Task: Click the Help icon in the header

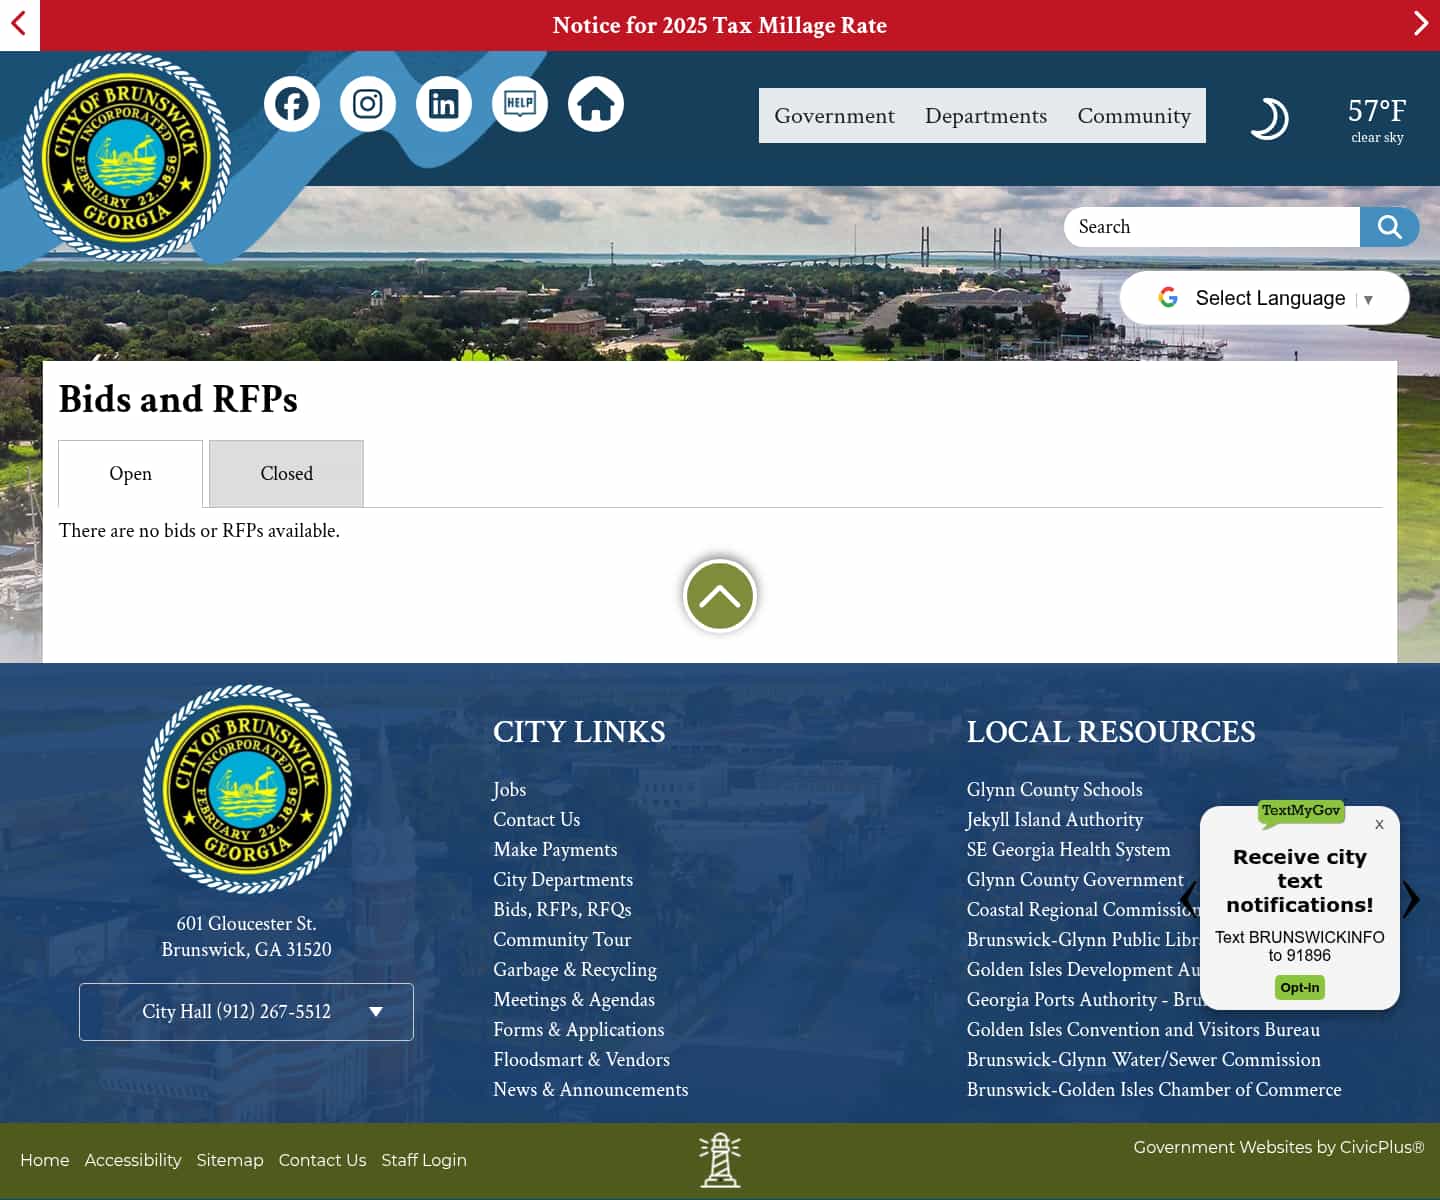Action: tap(519, 103)
